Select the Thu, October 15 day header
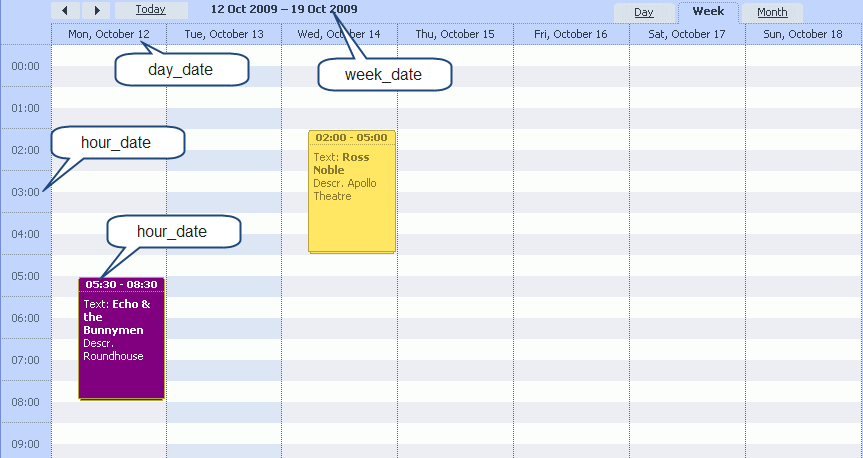The width and height of the screenshot is (863, 458). pyautogui.click(x=455, y=34)
